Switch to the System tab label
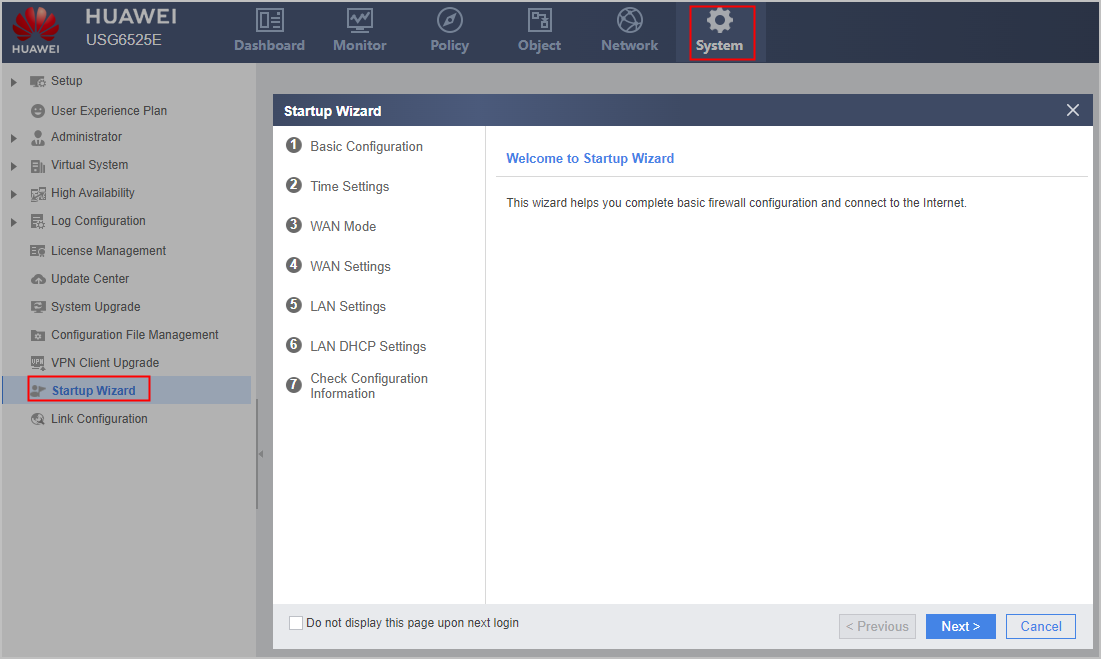 (x=720, y=46)
